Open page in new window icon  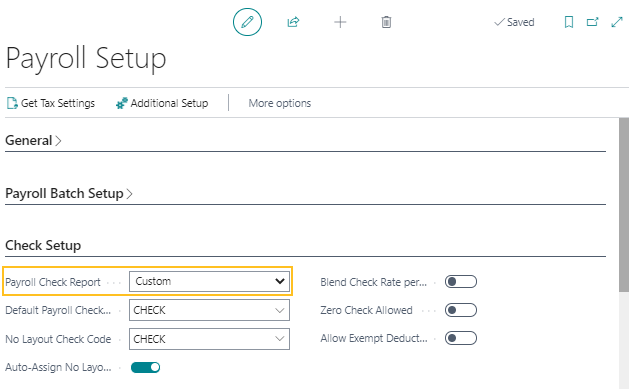point(593,22)
